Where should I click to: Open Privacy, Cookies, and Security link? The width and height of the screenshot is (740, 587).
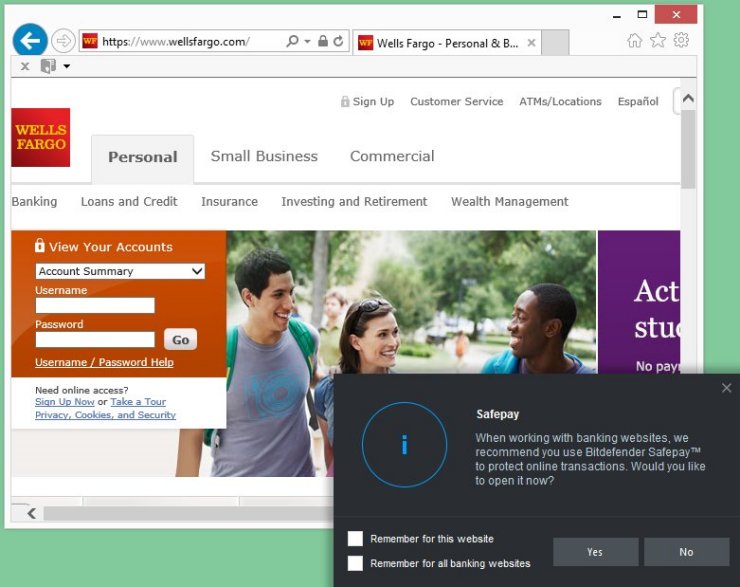[105, 415]
